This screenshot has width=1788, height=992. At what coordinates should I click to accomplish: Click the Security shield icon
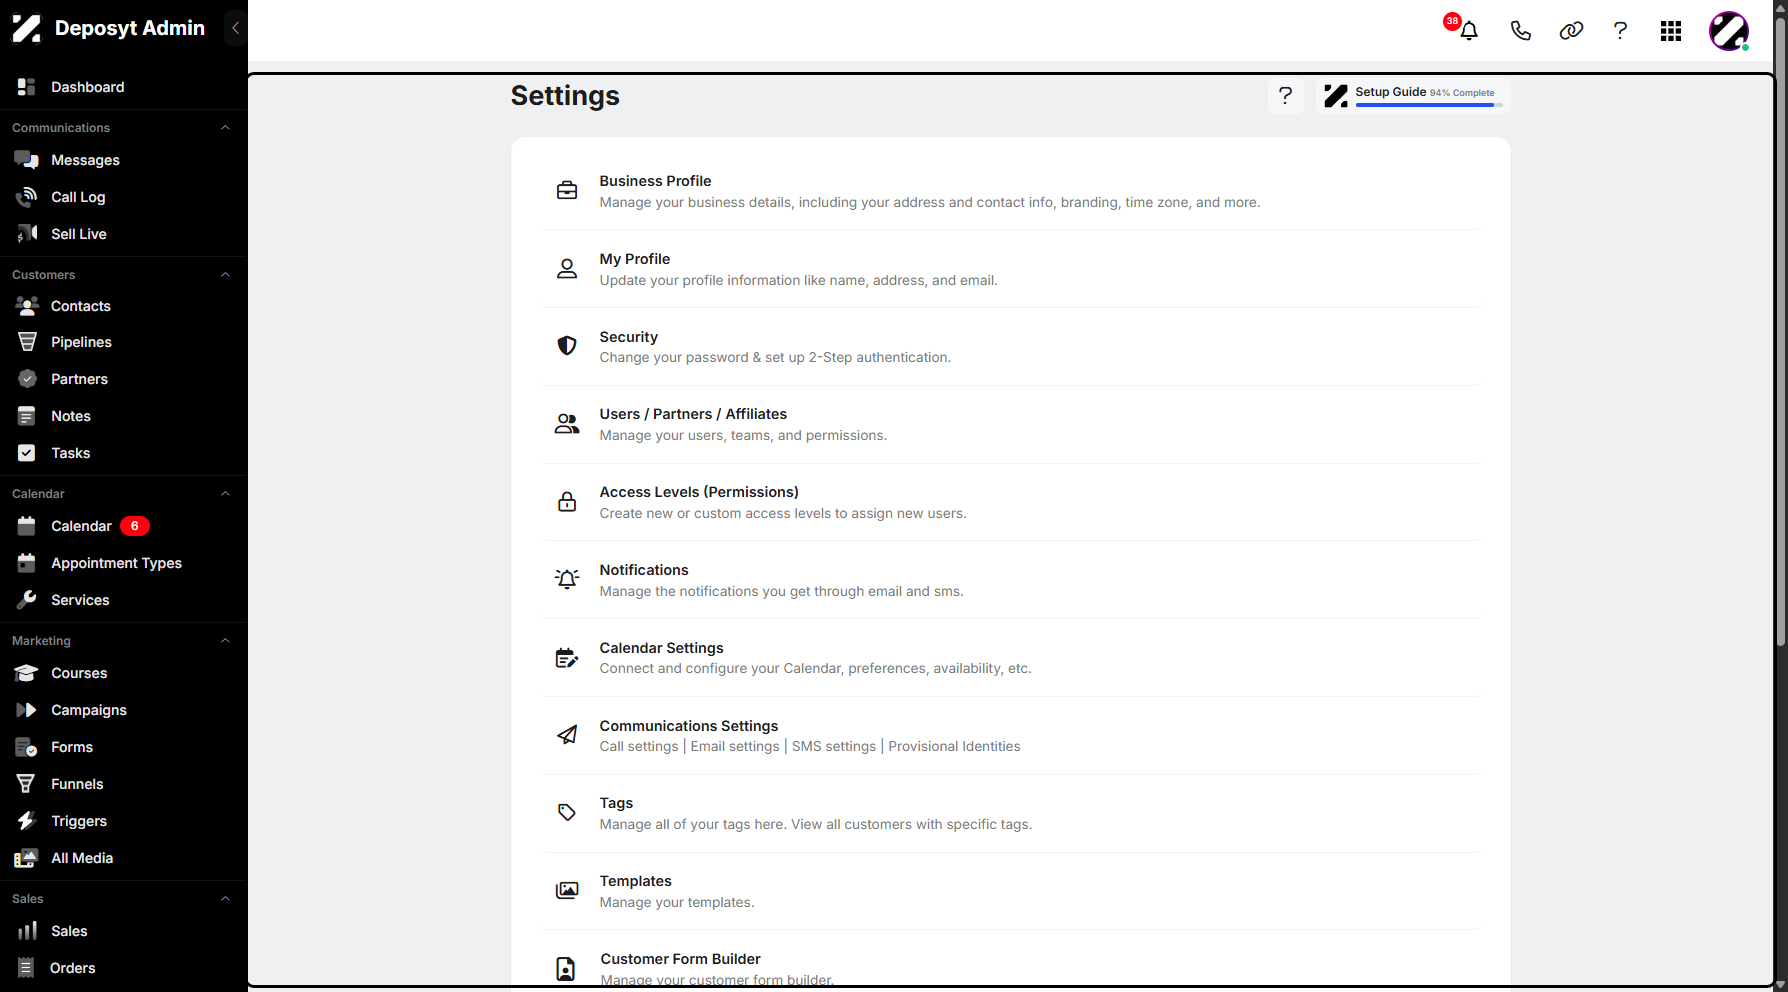[567, 346]
